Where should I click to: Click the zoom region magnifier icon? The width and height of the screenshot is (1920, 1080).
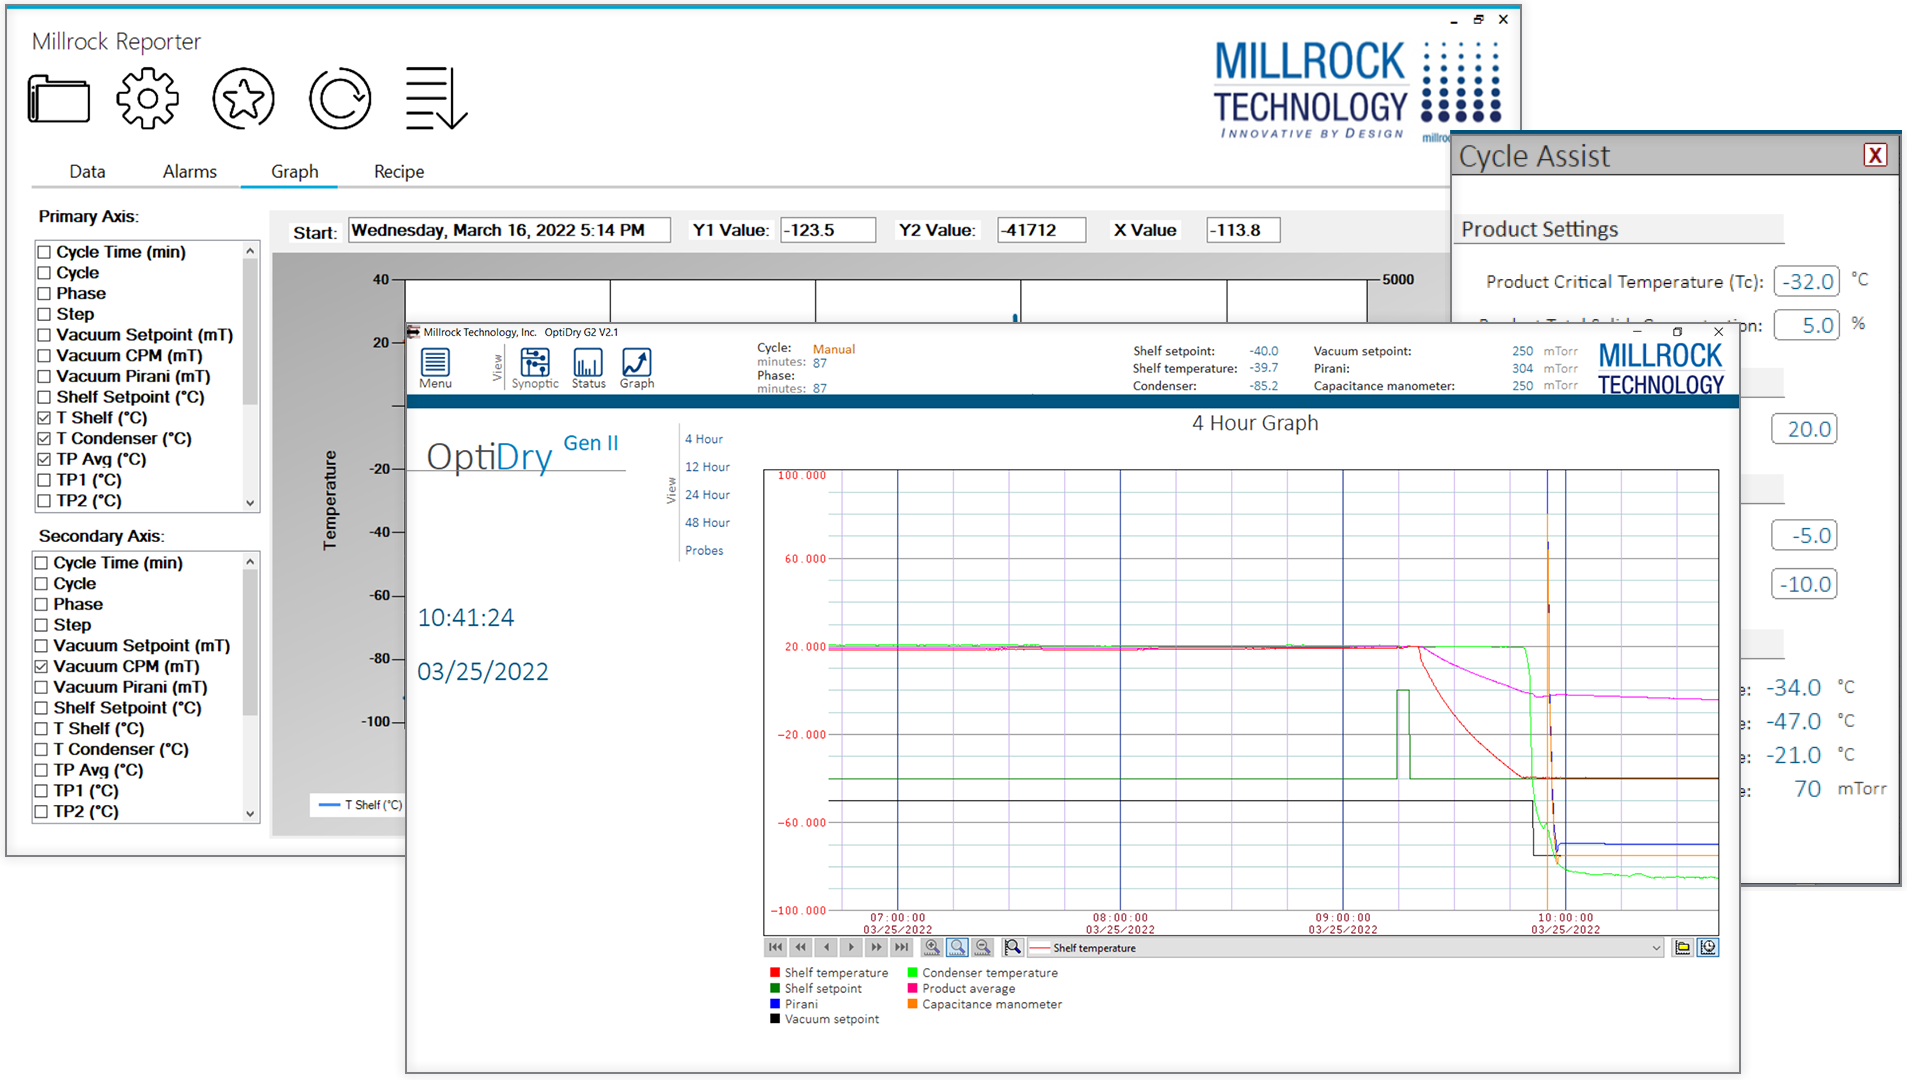click(1013, 947)
